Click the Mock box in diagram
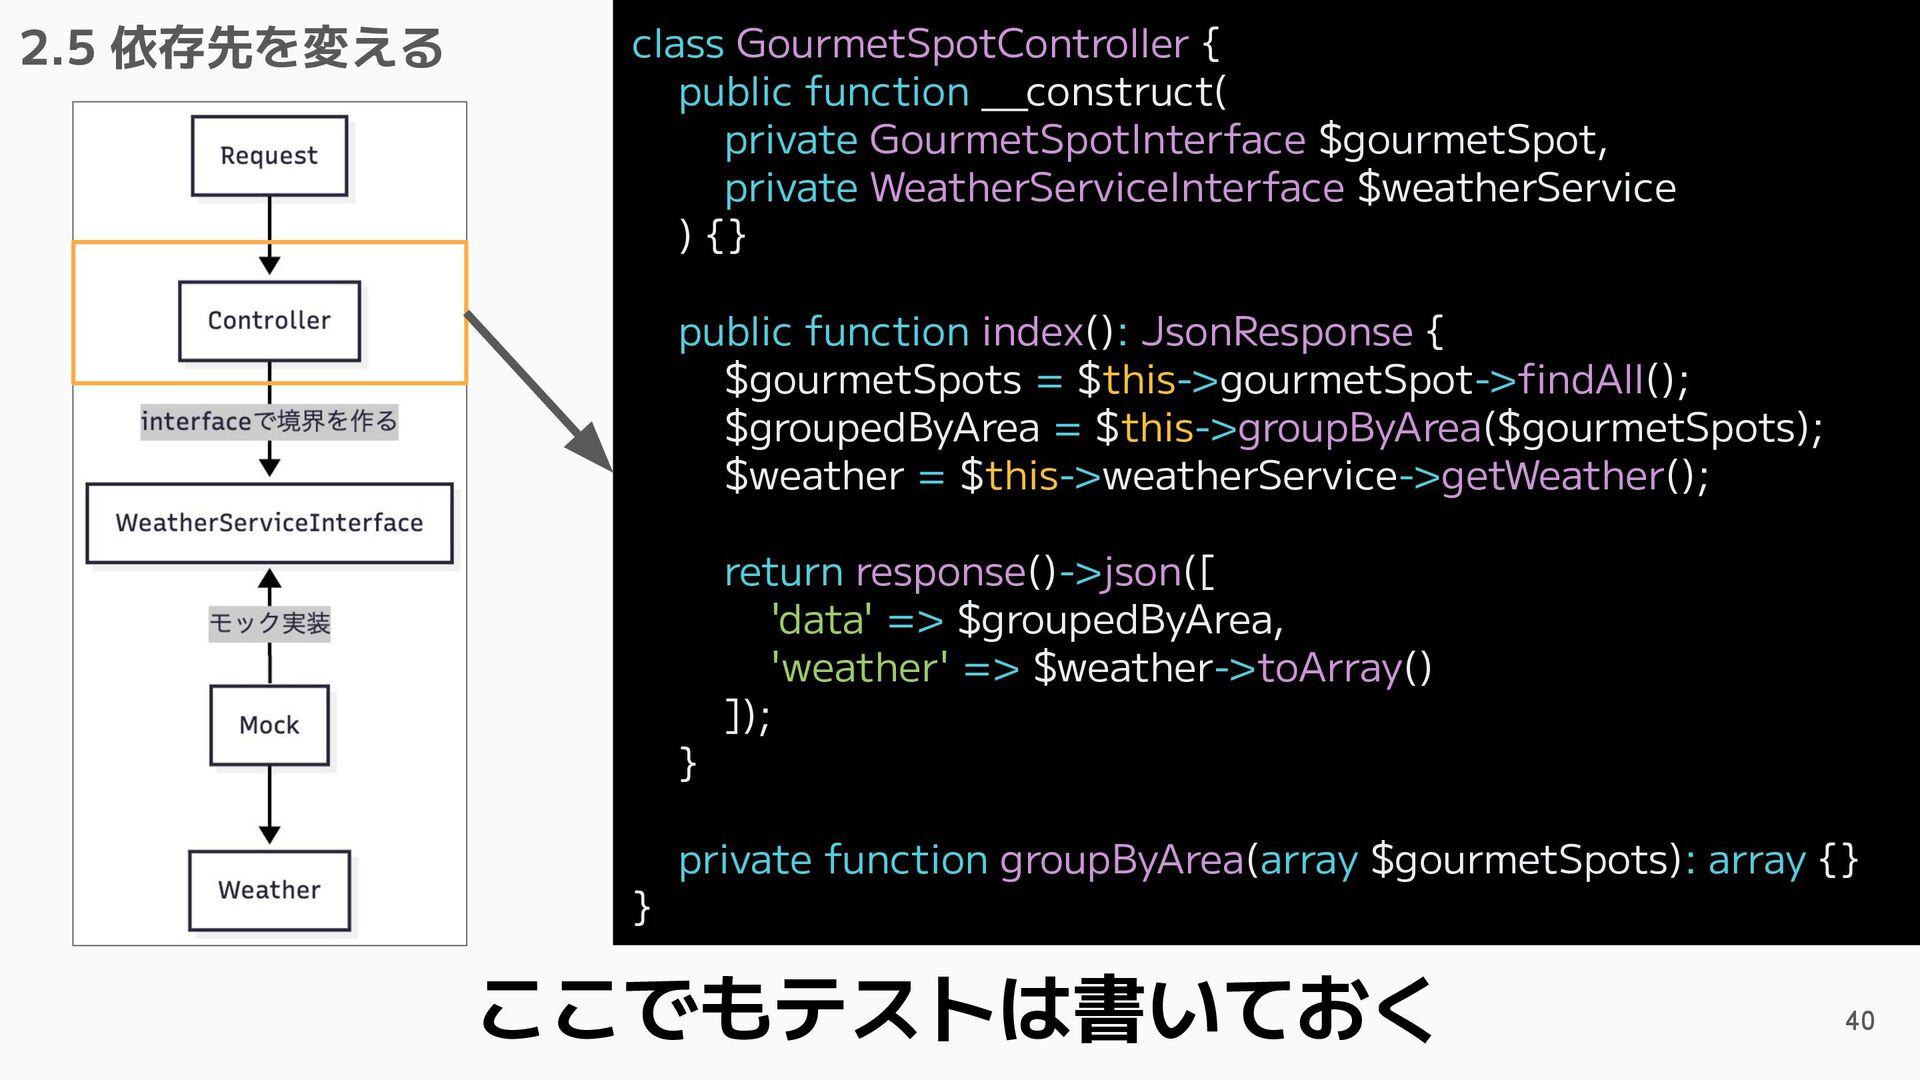Viewport: 1920px width, 1080px height. (x=269, y=725)
